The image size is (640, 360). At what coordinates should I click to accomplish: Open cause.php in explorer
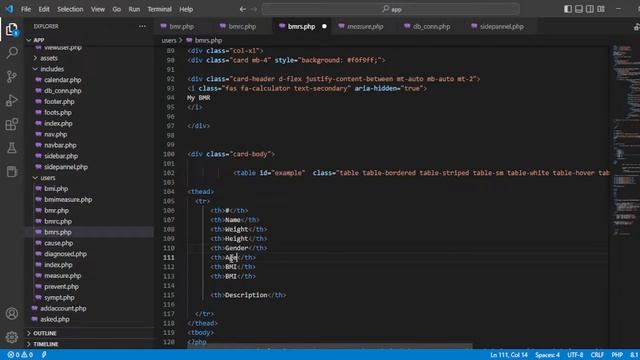pyautogui.click(x=58, y=243)
